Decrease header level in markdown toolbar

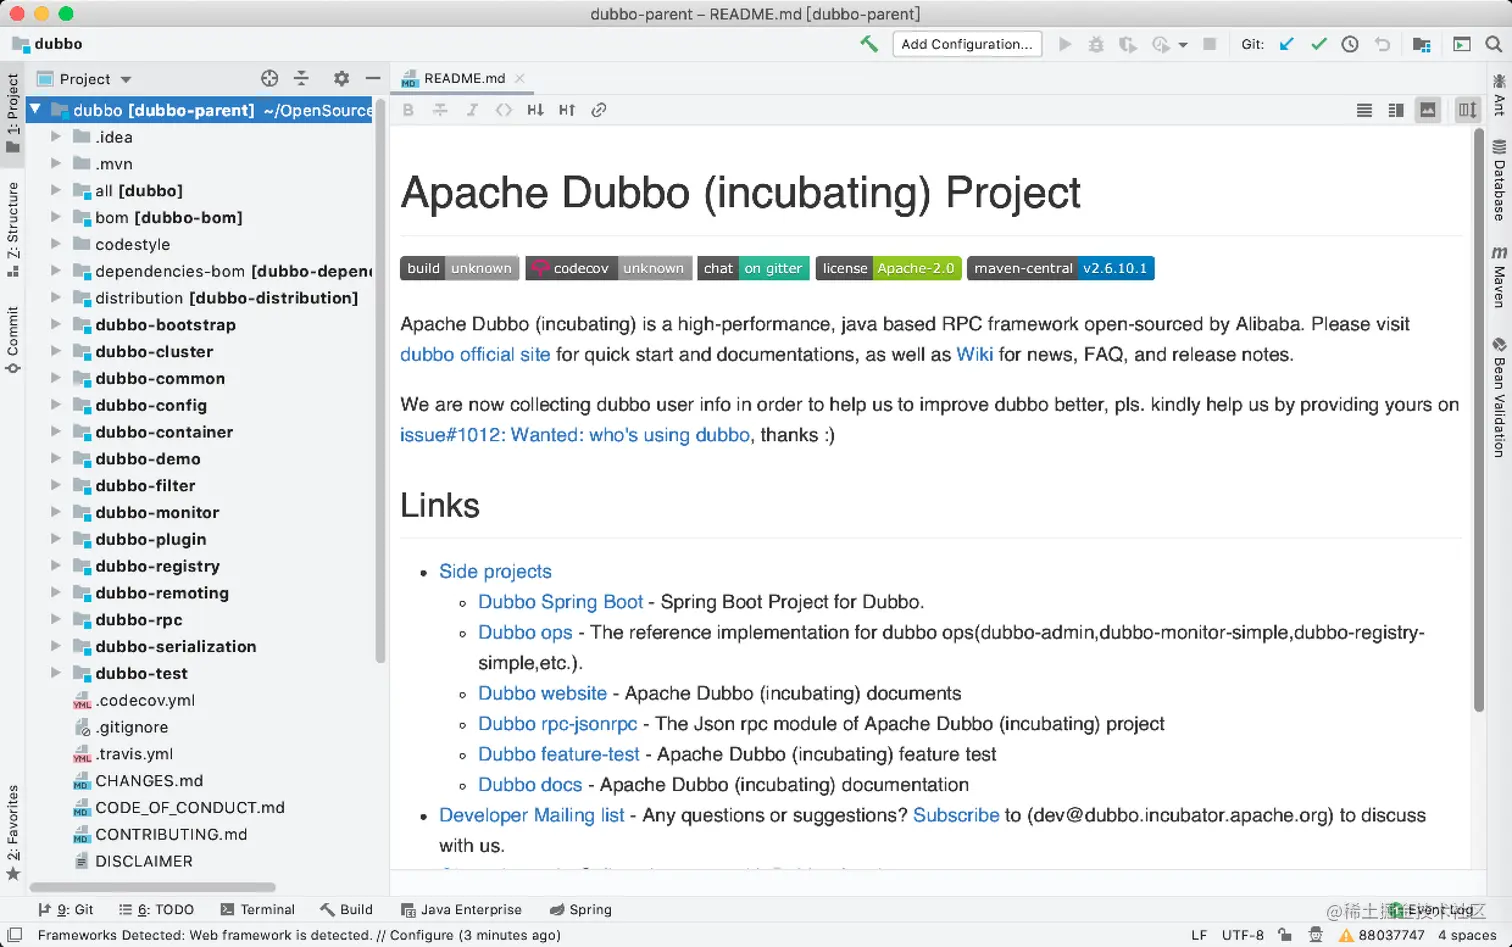[x=535, y=110]
